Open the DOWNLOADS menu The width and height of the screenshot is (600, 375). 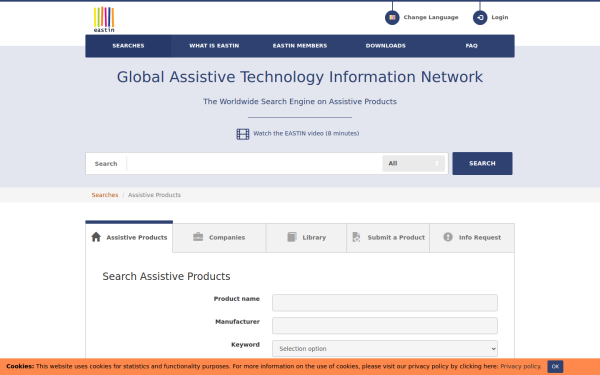pos(385,46)
